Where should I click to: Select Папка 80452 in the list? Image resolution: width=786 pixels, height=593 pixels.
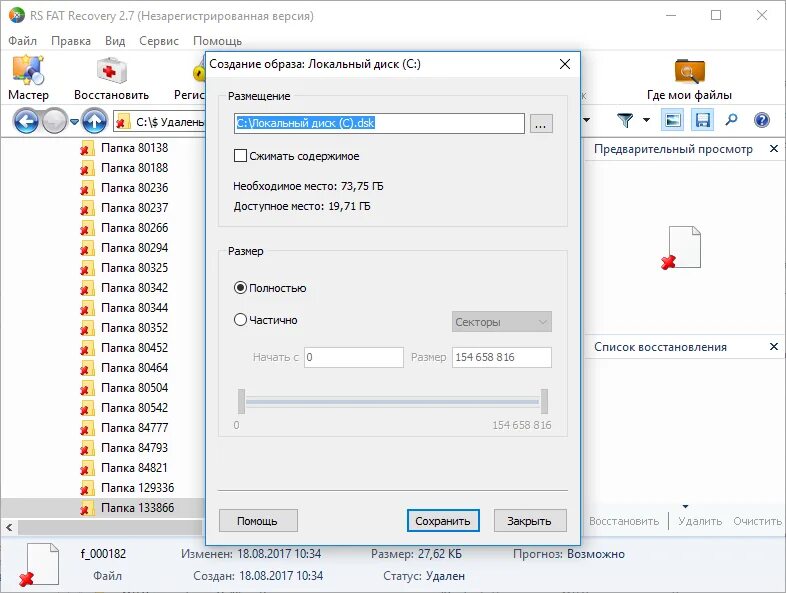click(x=134, y=347)
